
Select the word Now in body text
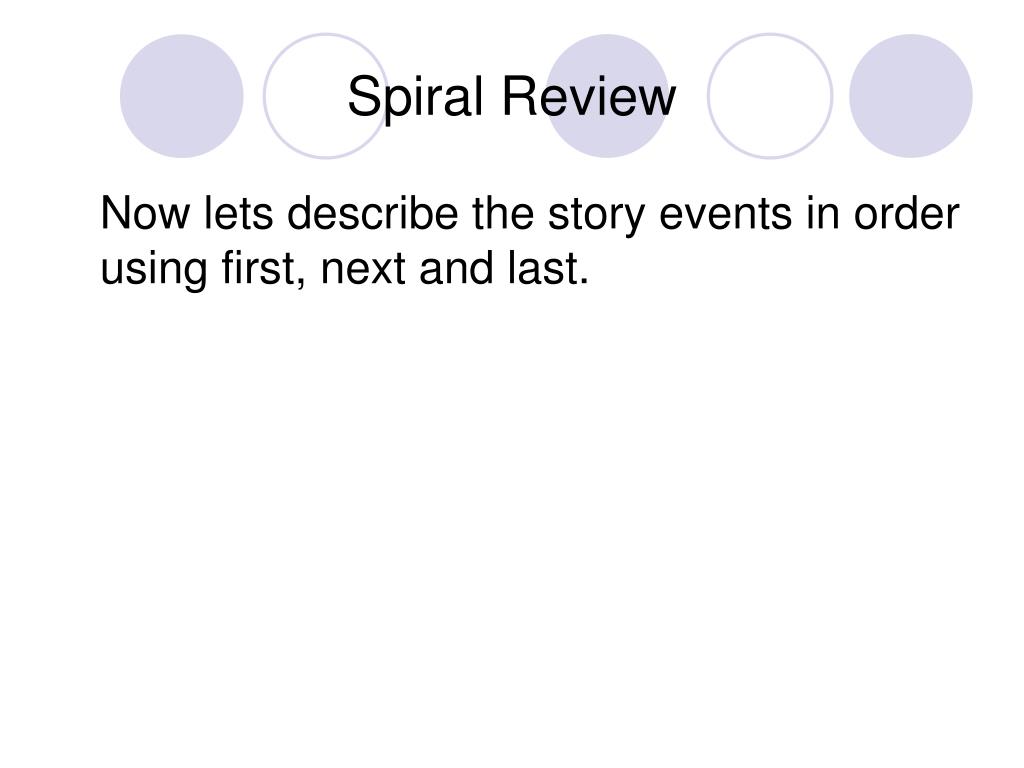(145, 213)
